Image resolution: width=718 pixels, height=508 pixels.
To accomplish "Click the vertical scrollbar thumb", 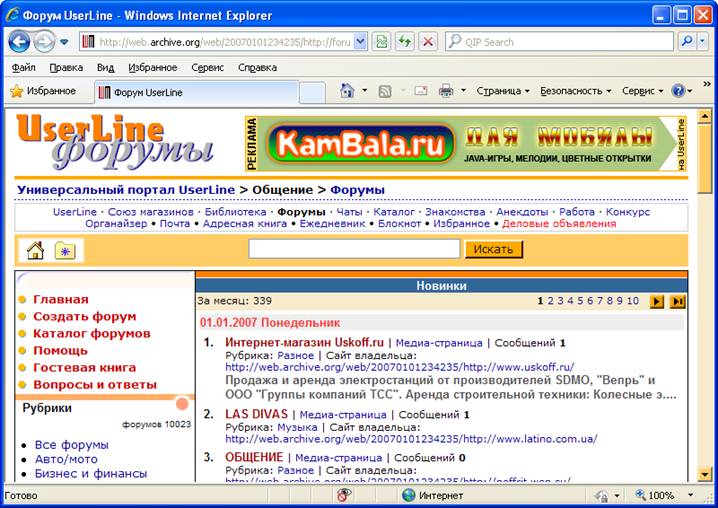I will (705, 158).
